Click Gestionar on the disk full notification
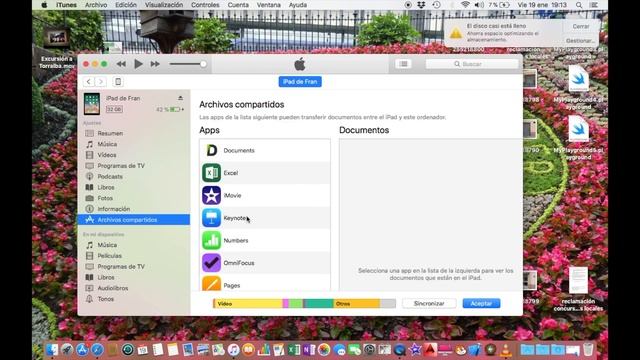The width and height of the screenshot is (640, 360). pos(581,40)
